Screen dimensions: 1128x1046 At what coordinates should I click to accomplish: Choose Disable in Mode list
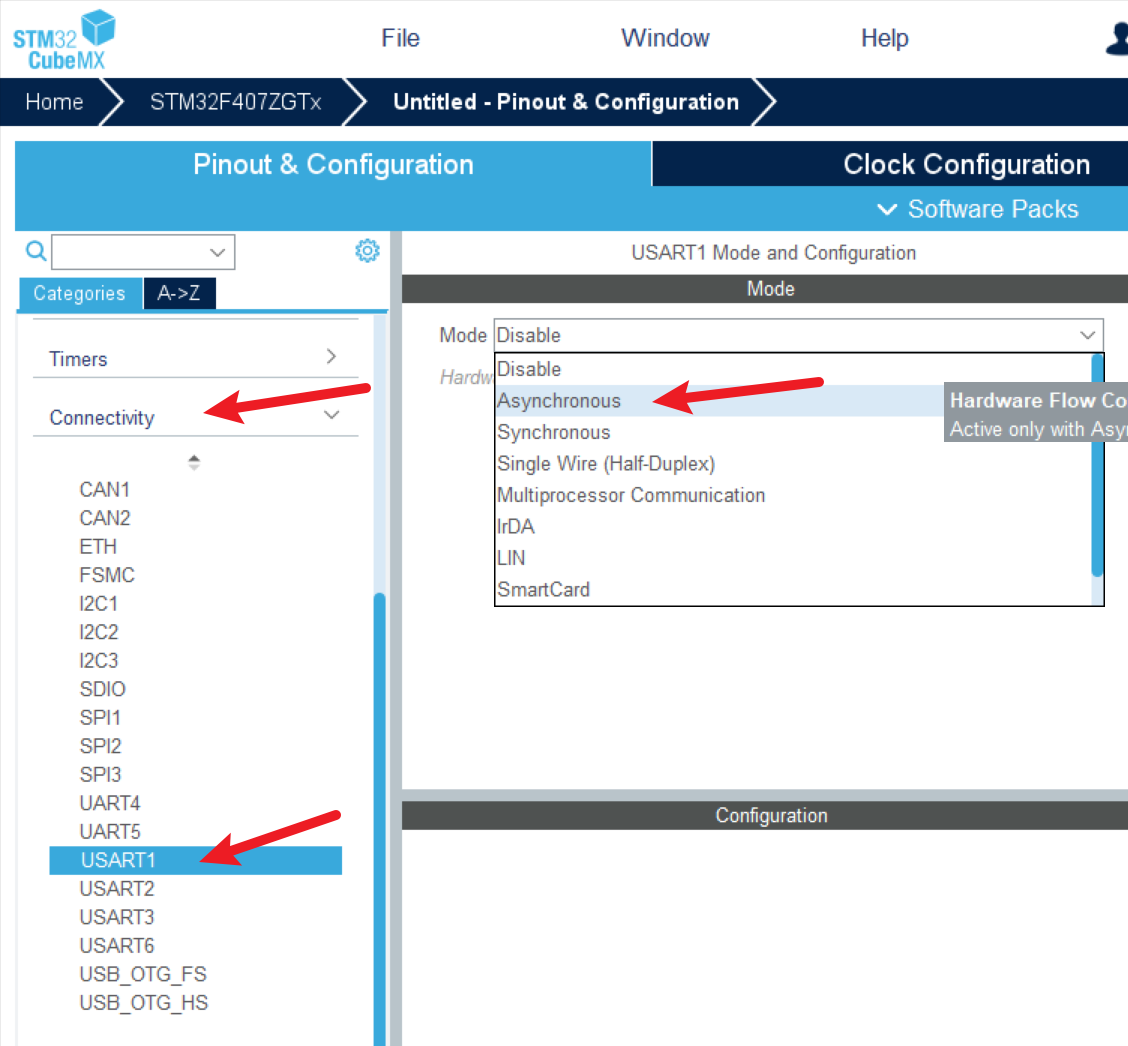[793, 369]
